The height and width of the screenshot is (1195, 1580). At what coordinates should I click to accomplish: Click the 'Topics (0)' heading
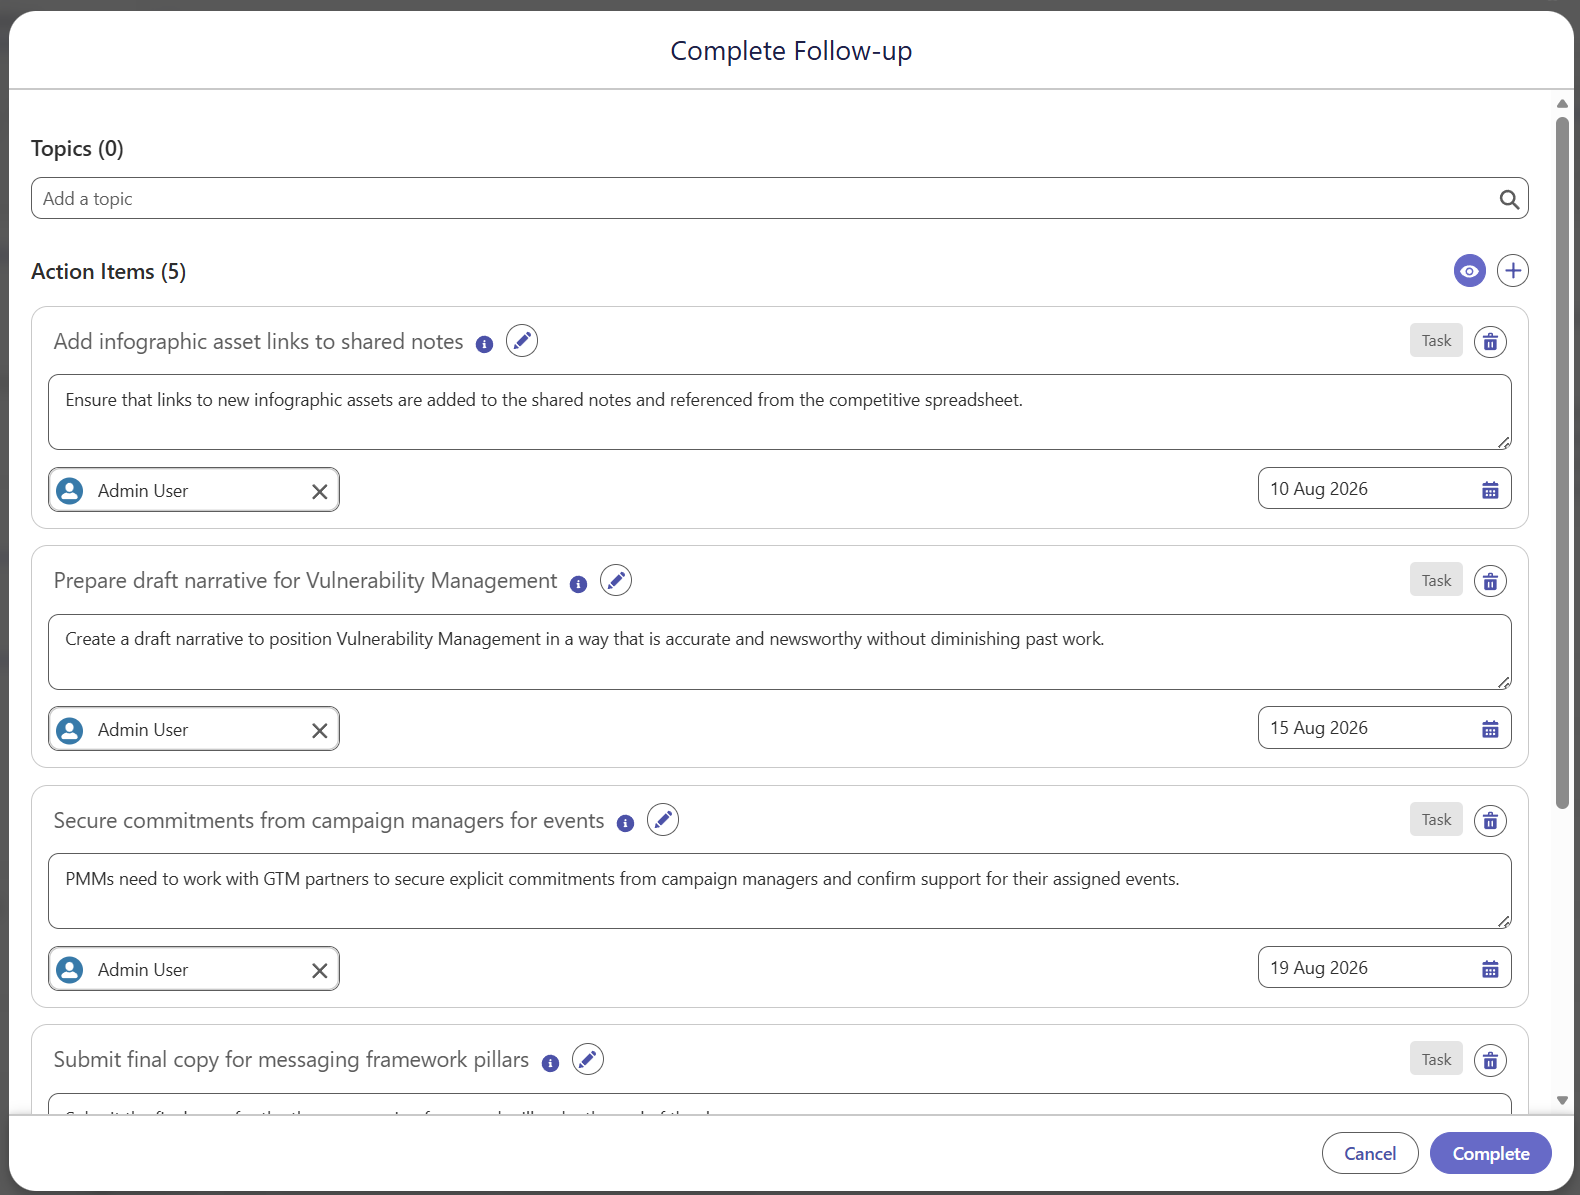(77, 148)
